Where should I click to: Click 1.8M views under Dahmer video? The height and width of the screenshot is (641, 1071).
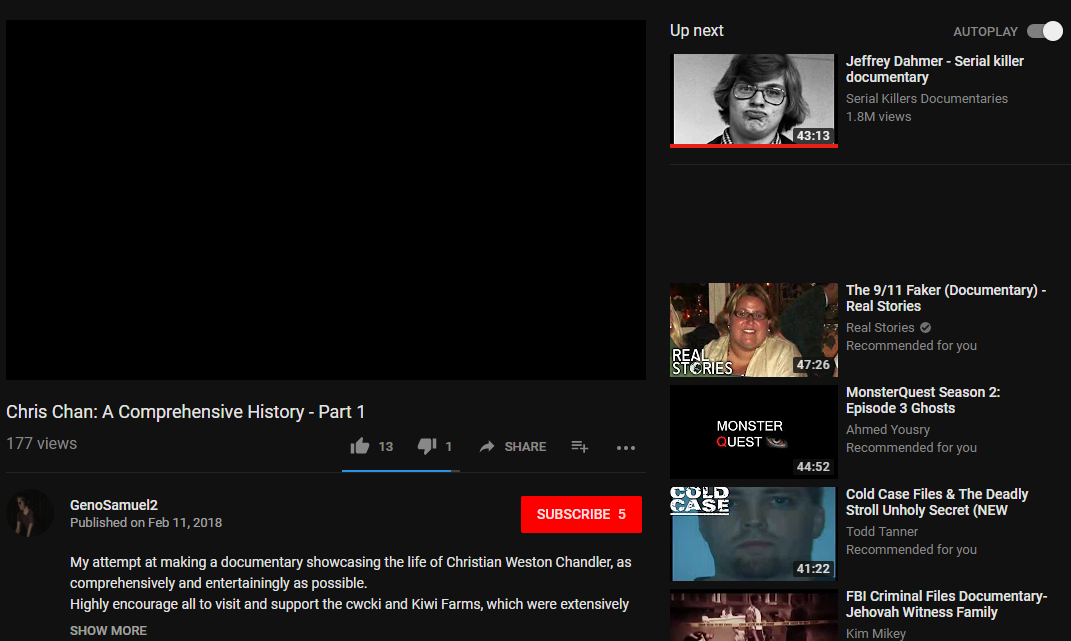click(878, 116)
